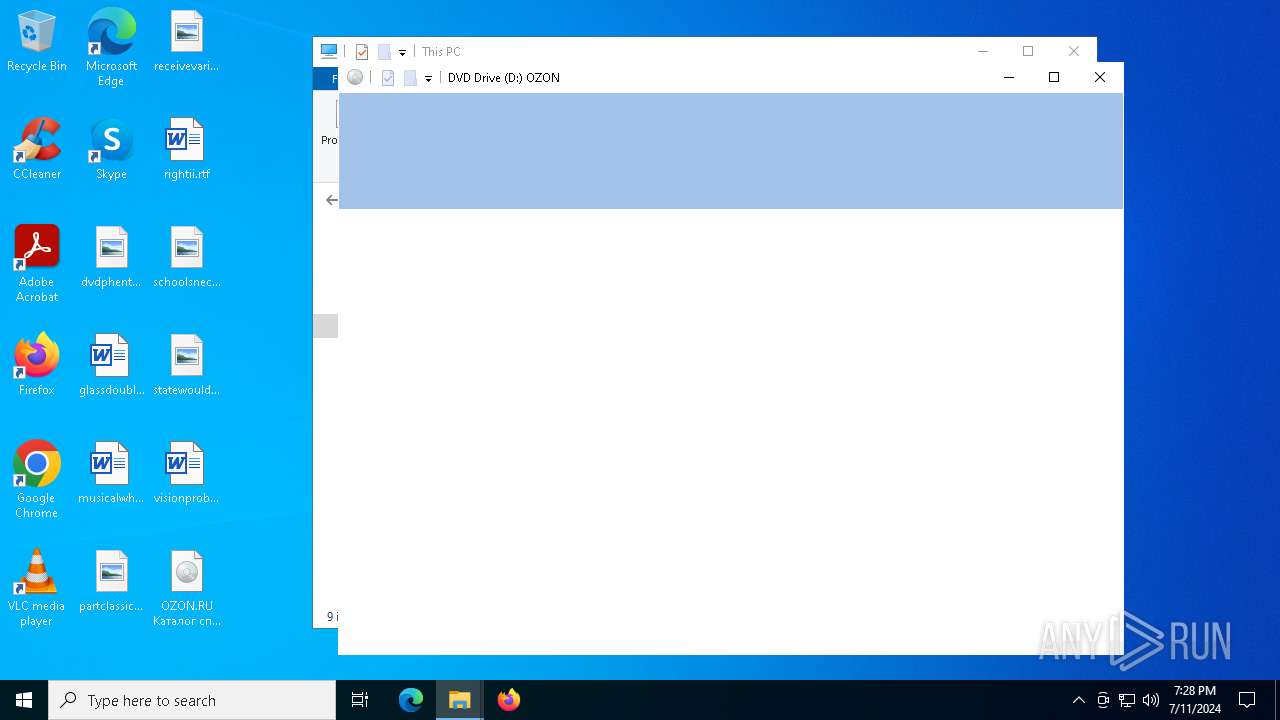Select the rightii.rtf document icon
Screen dimensions: 1280x720
(x=186, y=150)
